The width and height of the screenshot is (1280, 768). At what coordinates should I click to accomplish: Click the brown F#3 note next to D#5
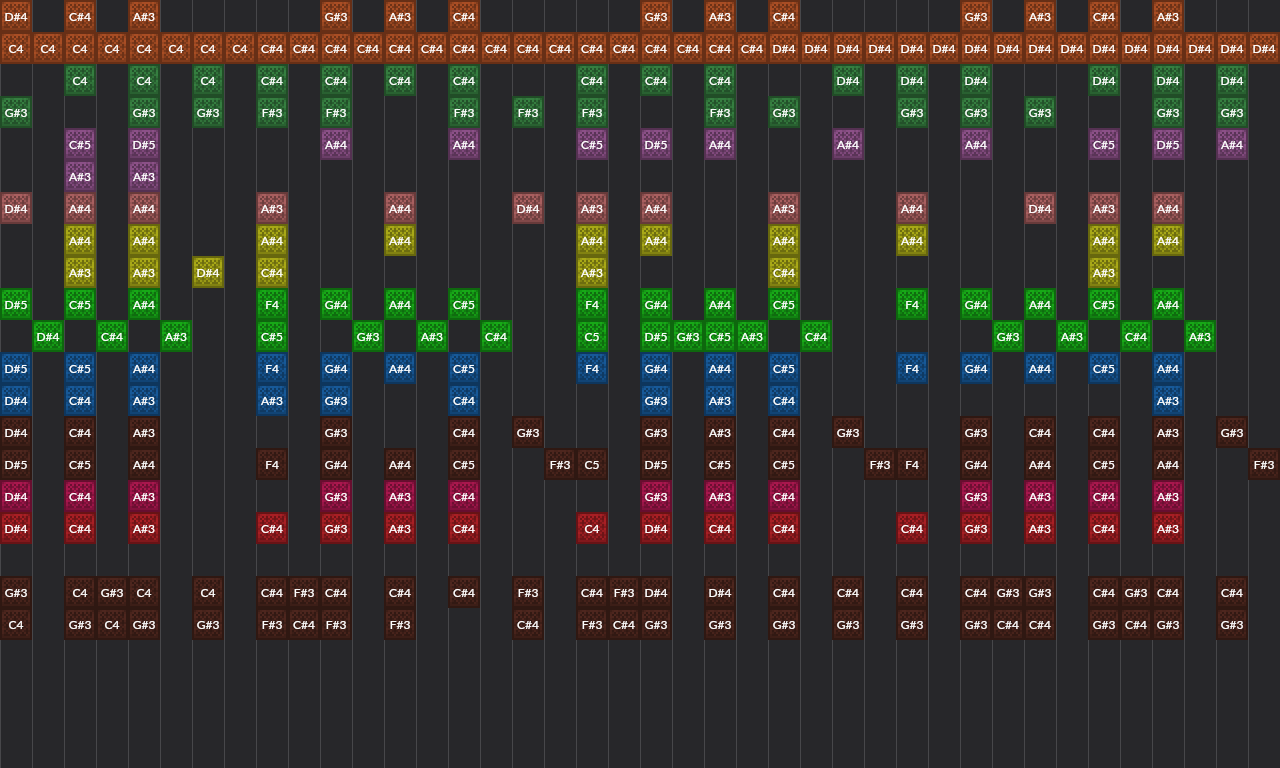click(560, 464)
